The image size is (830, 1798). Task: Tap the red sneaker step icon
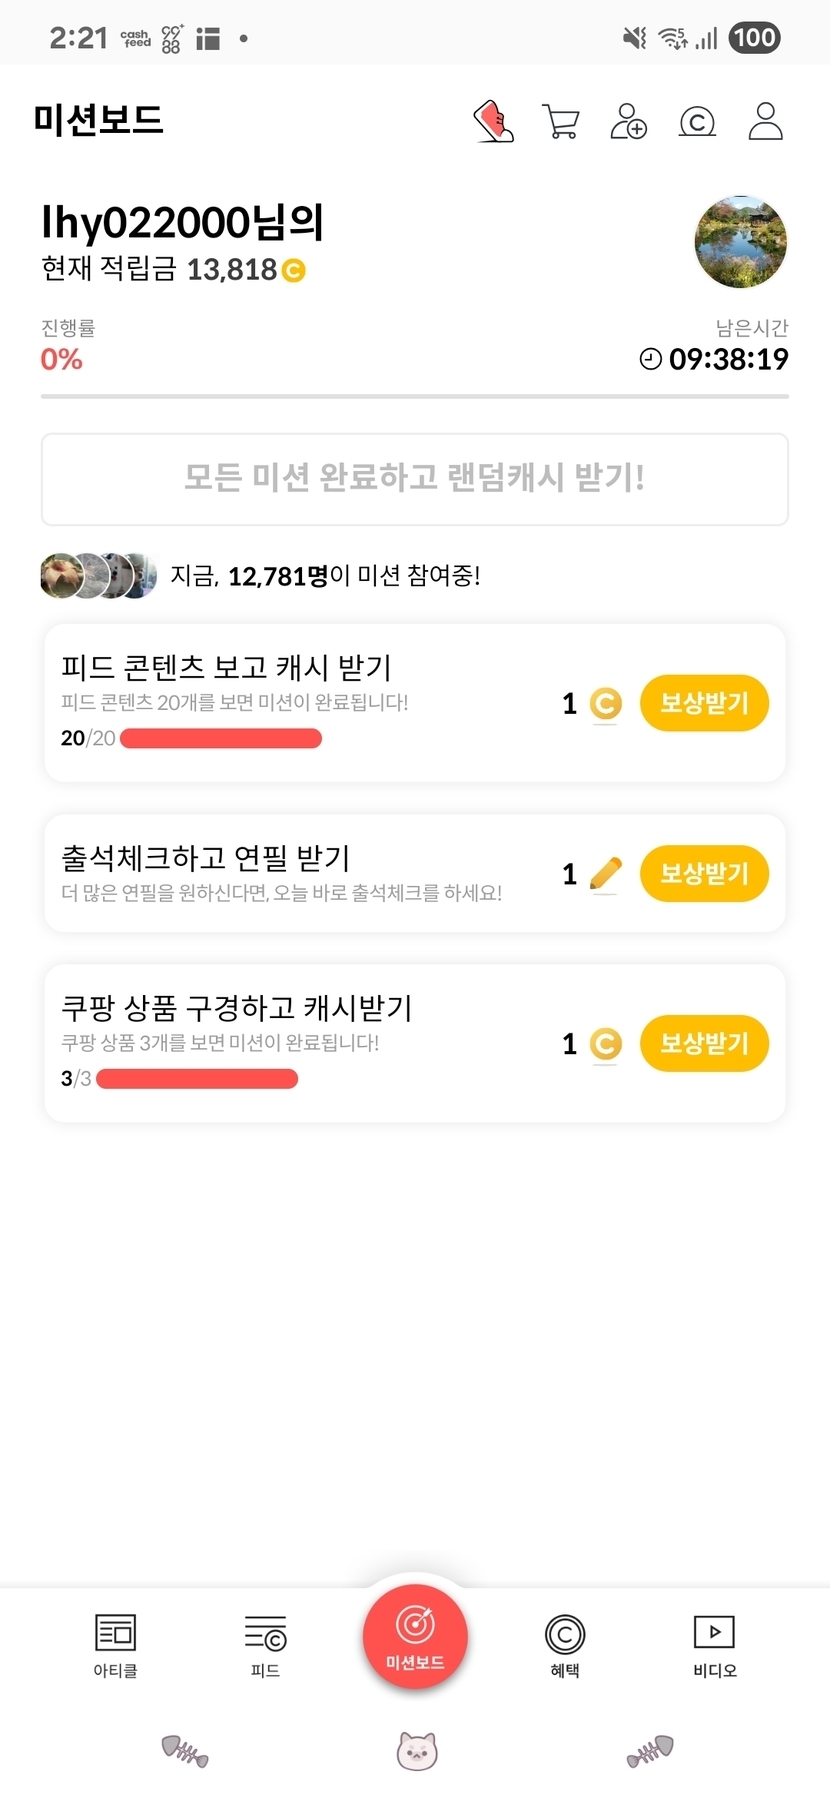[493, 122]
